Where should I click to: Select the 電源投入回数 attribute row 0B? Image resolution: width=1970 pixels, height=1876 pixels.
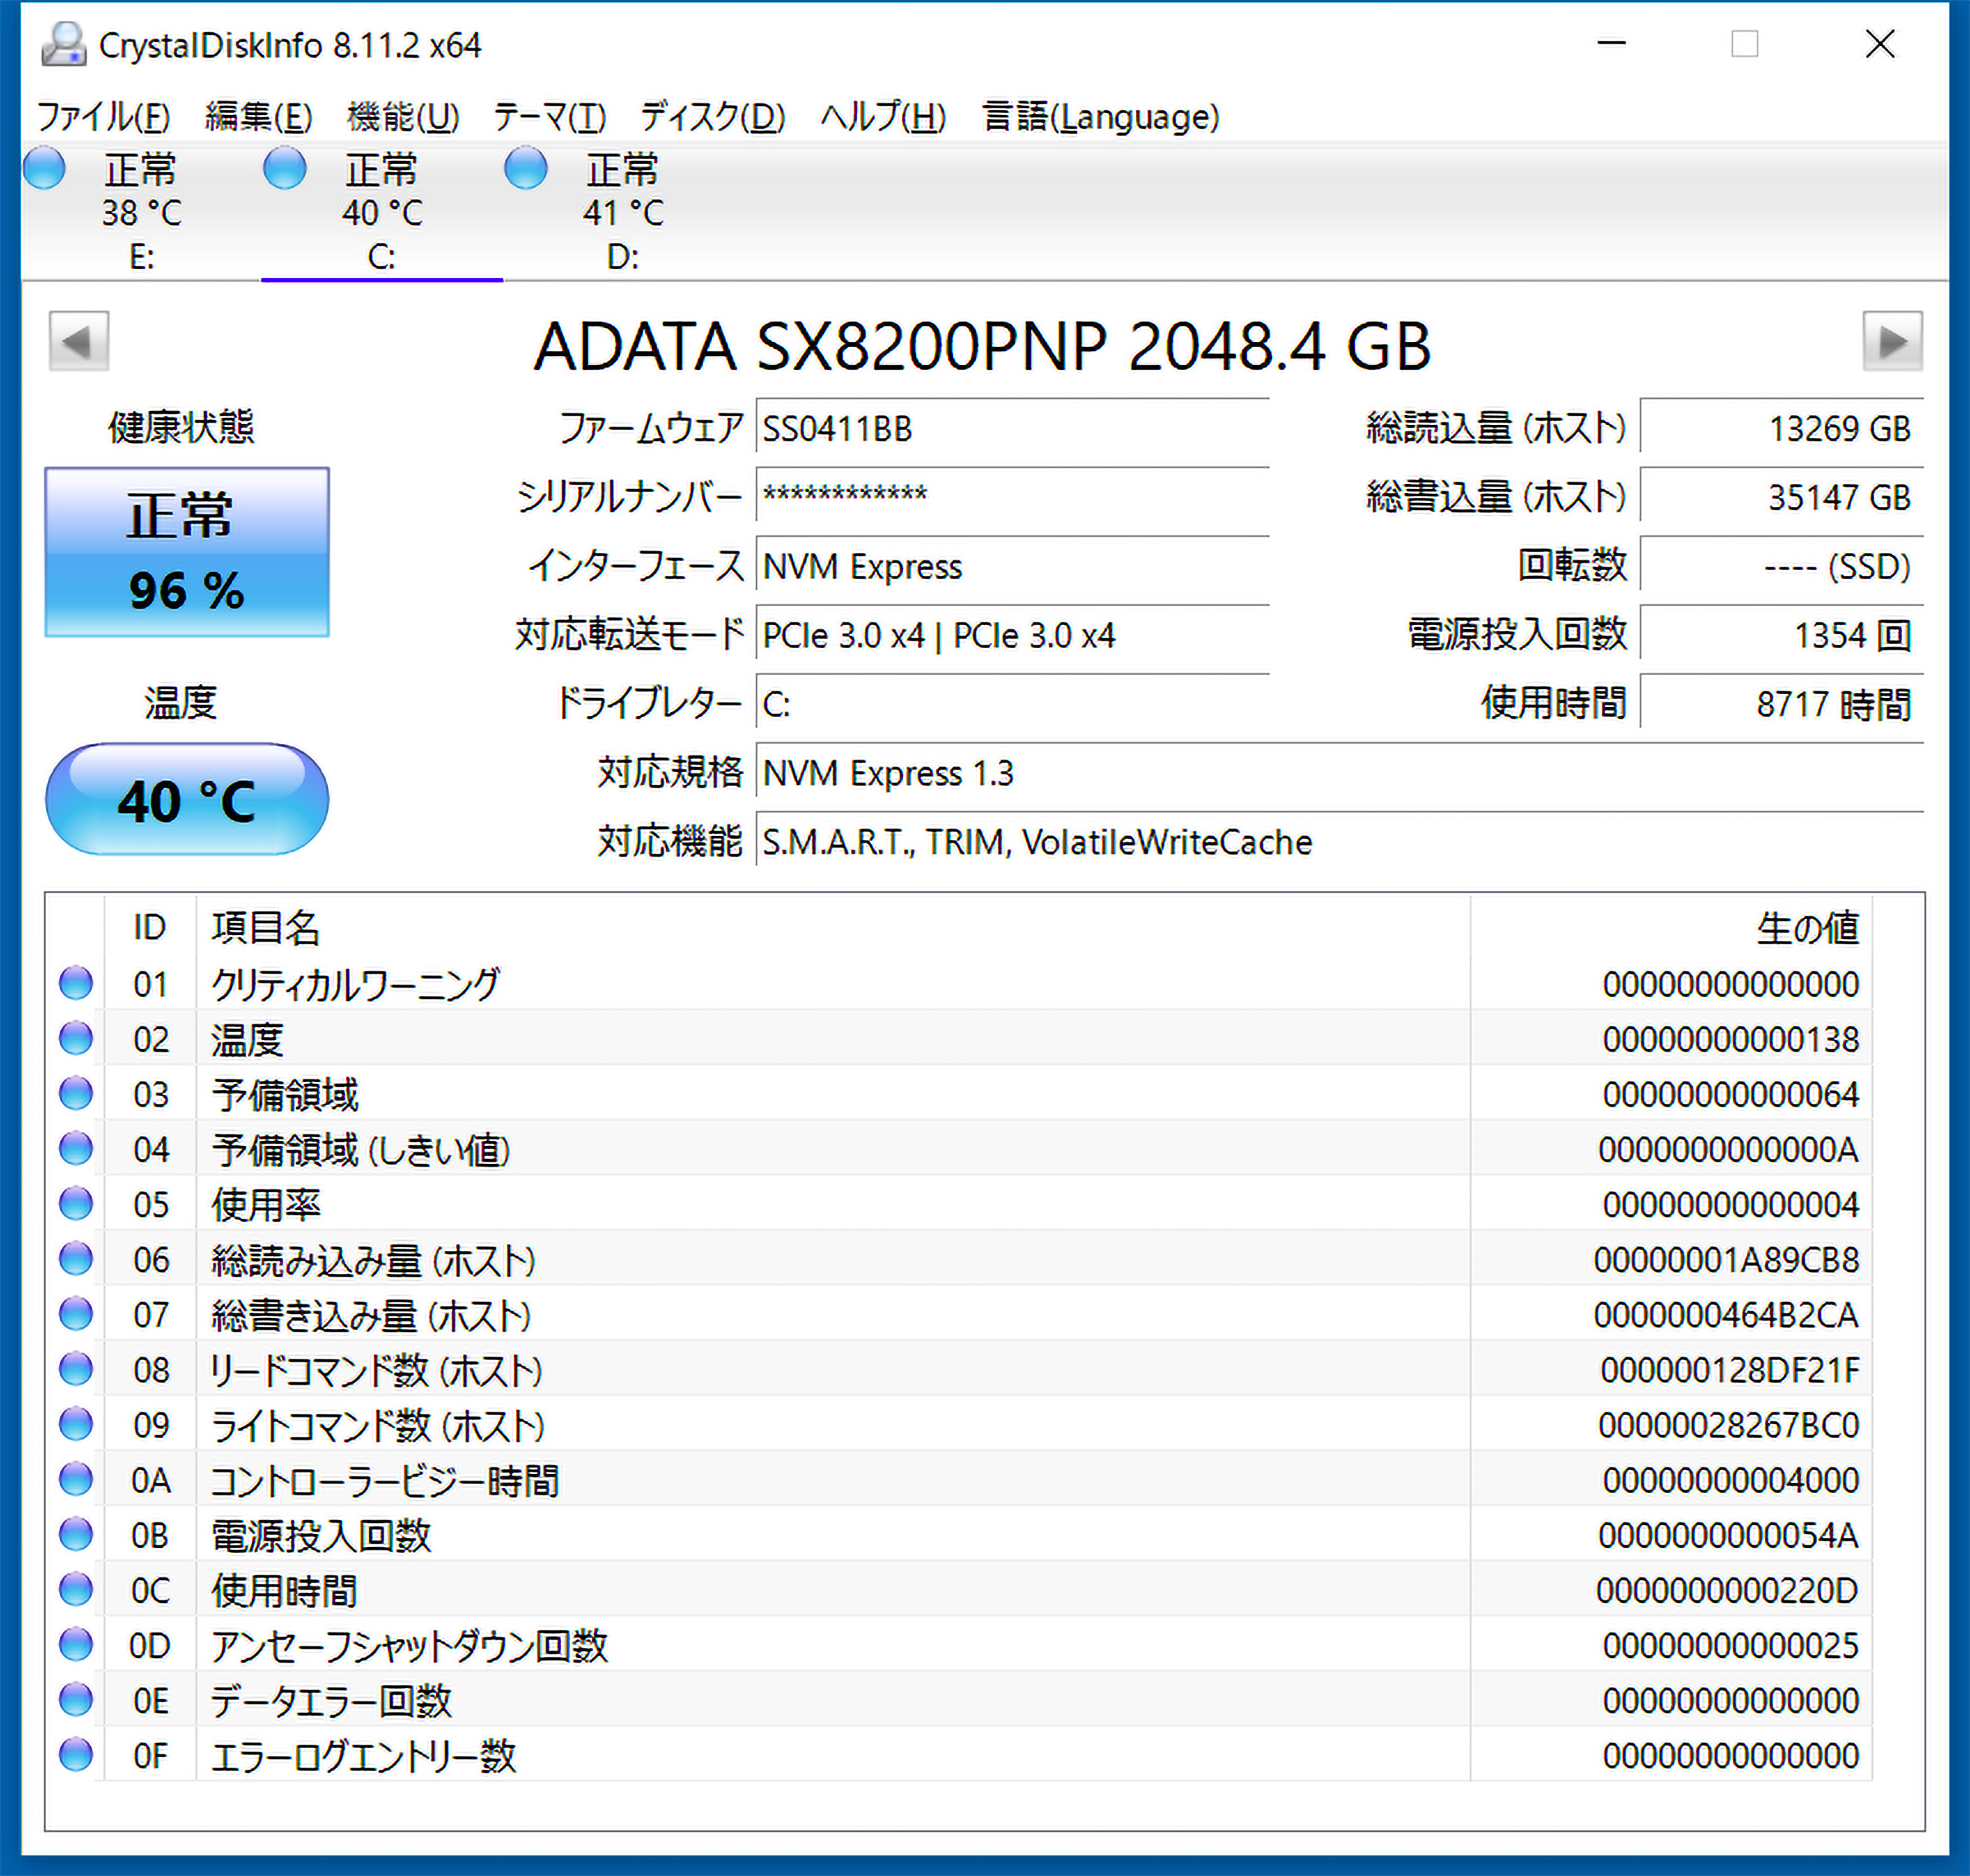pyautogui.click(x=320, y=1535)
